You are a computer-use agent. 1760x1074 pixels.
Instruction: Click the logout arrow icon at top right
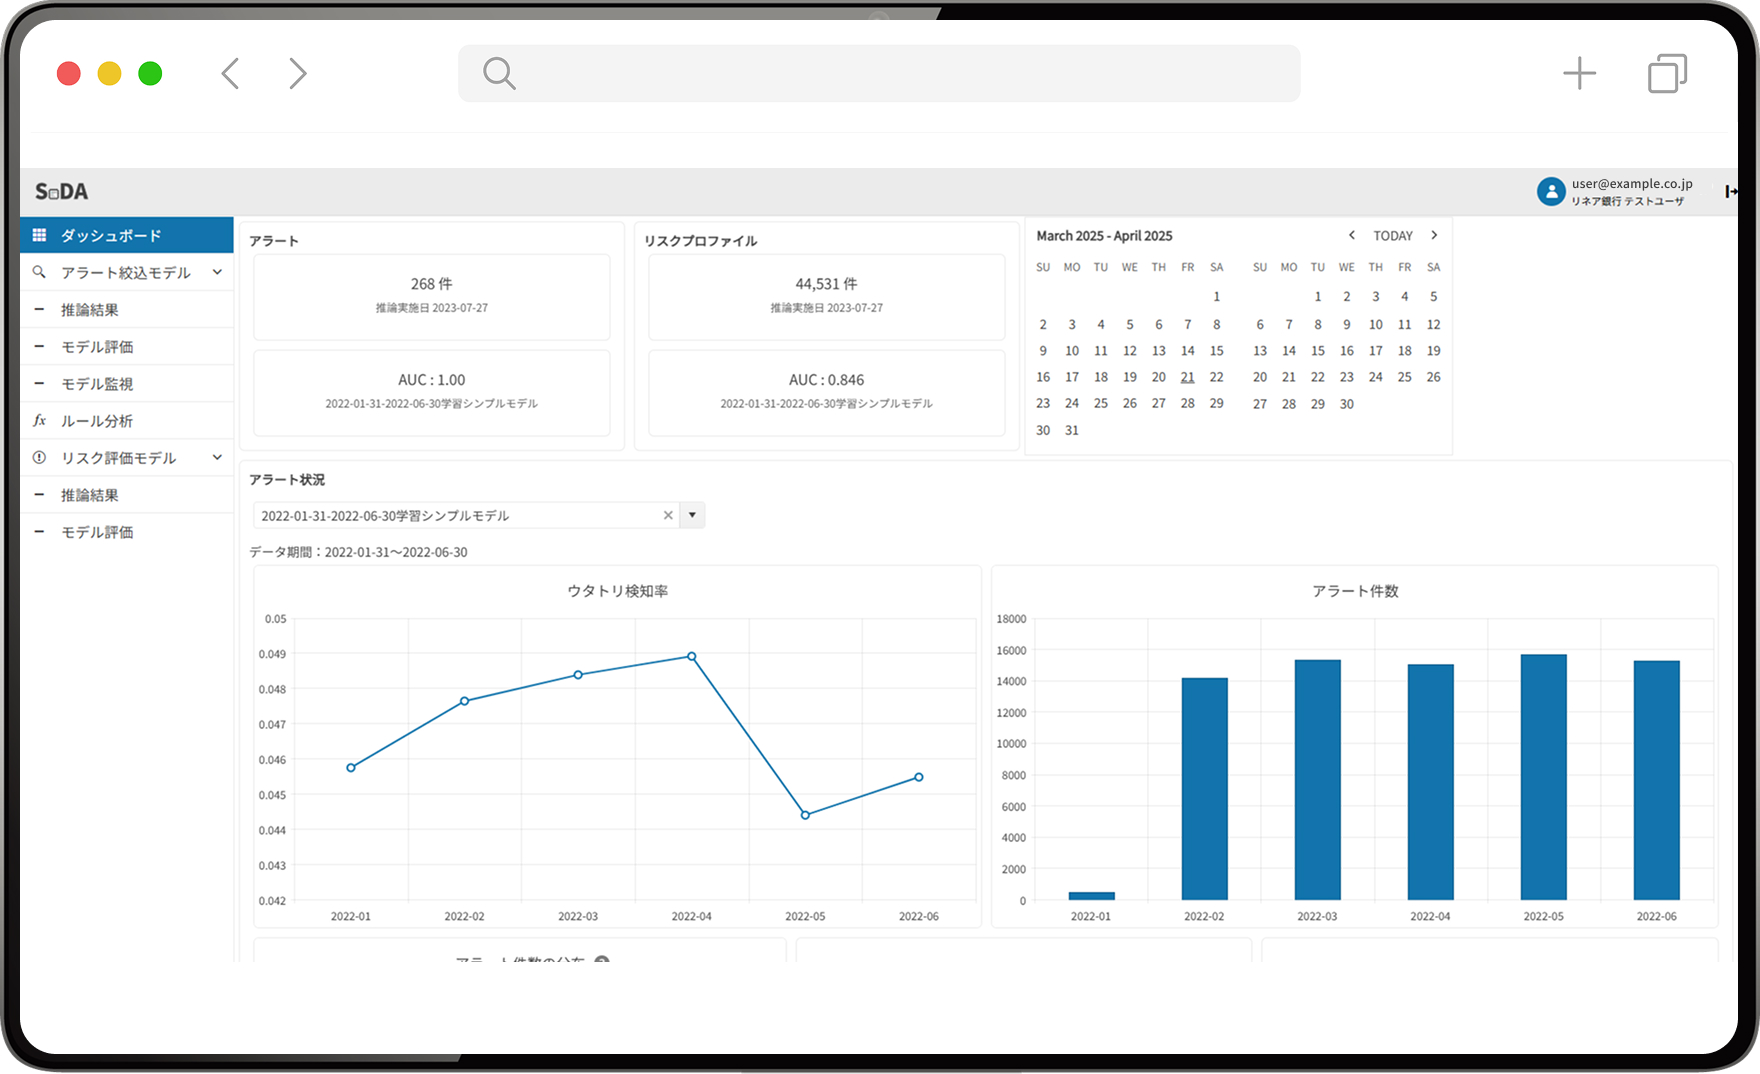[1731, 191]
